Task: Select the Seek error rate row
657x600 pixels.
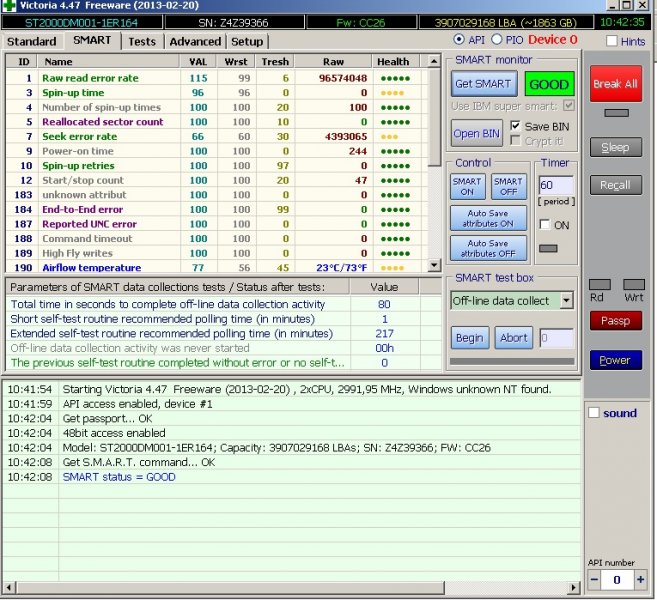Action: 217,137
